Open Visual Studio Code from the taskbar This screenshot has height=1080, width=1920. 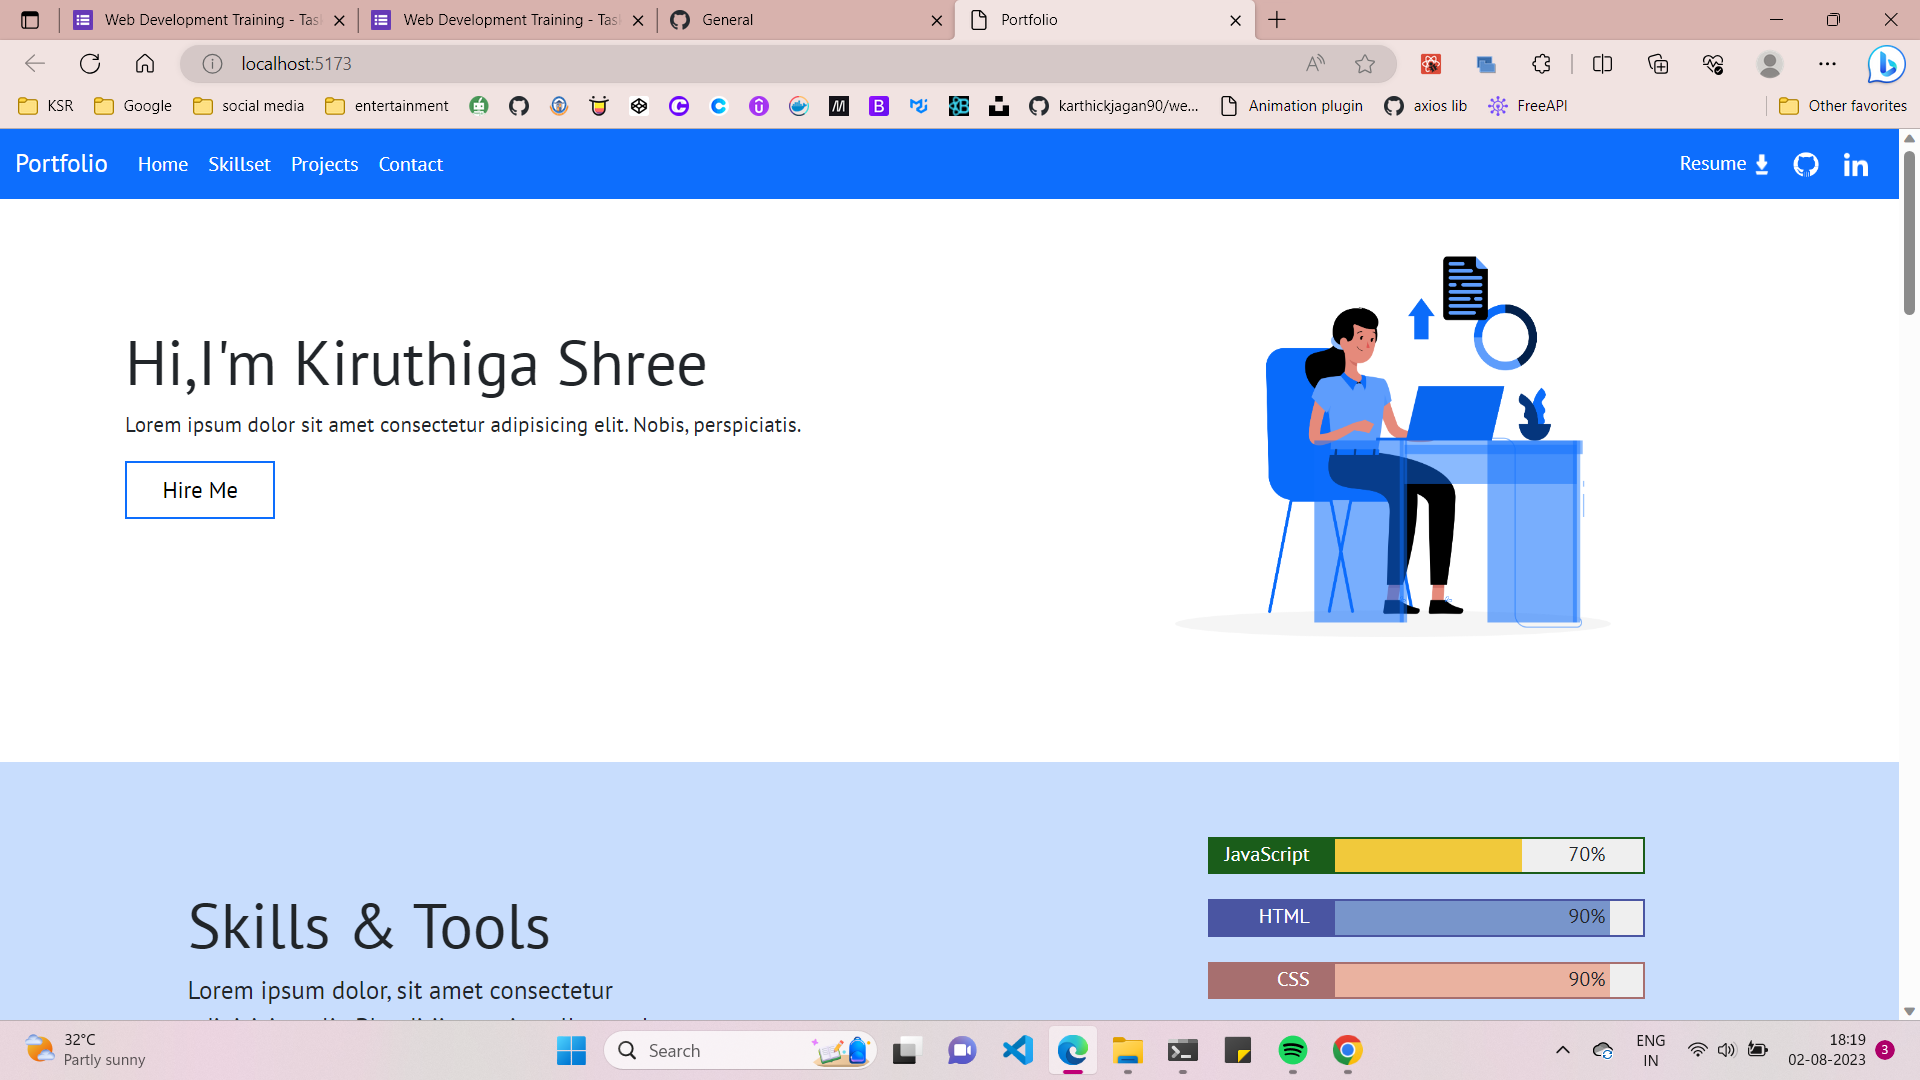[x=1017, y=1051]
